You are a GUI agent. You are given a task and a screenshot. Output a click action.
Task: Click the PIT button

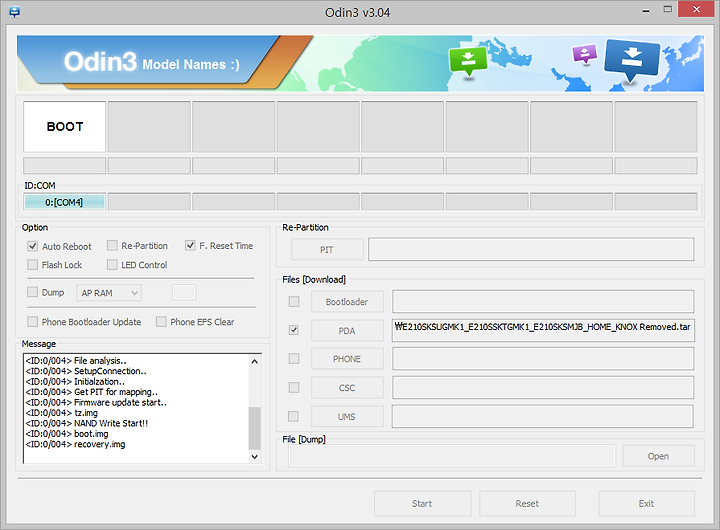[327, 249]
